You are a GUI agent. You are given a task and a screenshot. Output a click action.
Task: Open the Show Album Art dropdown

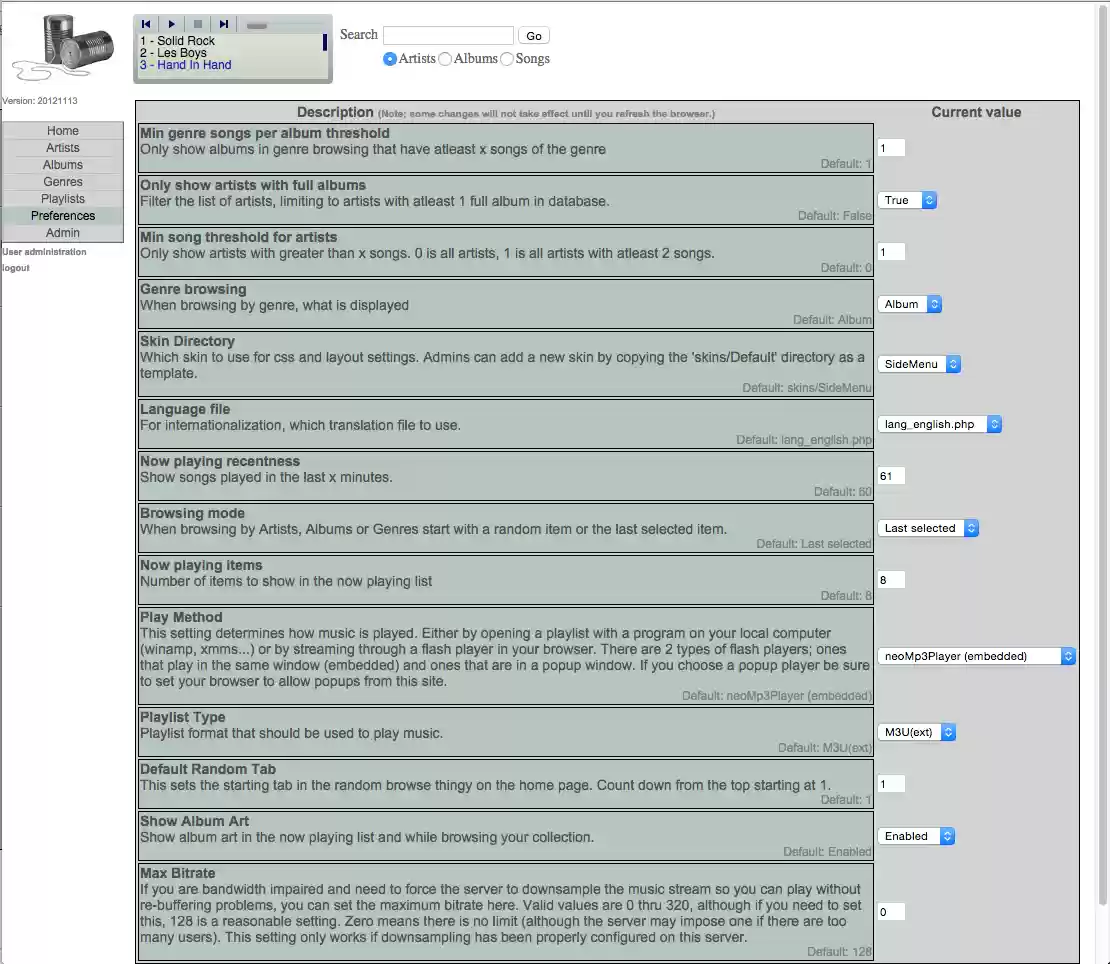point(915,836)
